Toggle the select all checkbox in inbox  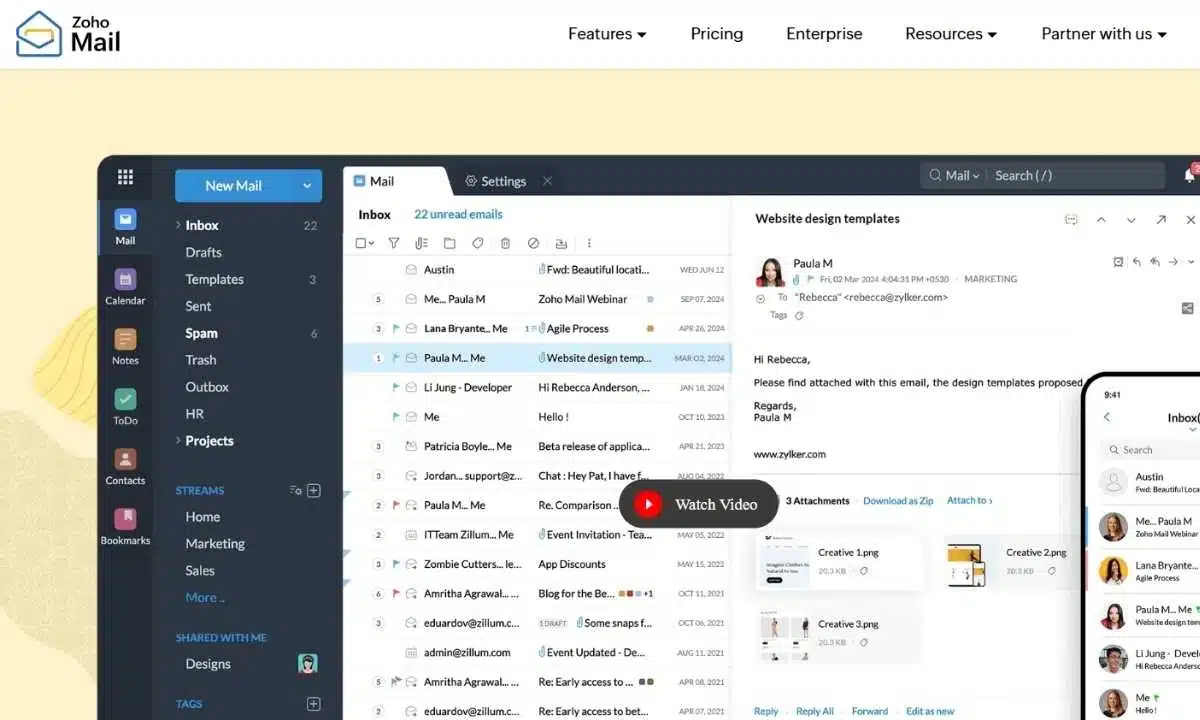pos(361,243)
